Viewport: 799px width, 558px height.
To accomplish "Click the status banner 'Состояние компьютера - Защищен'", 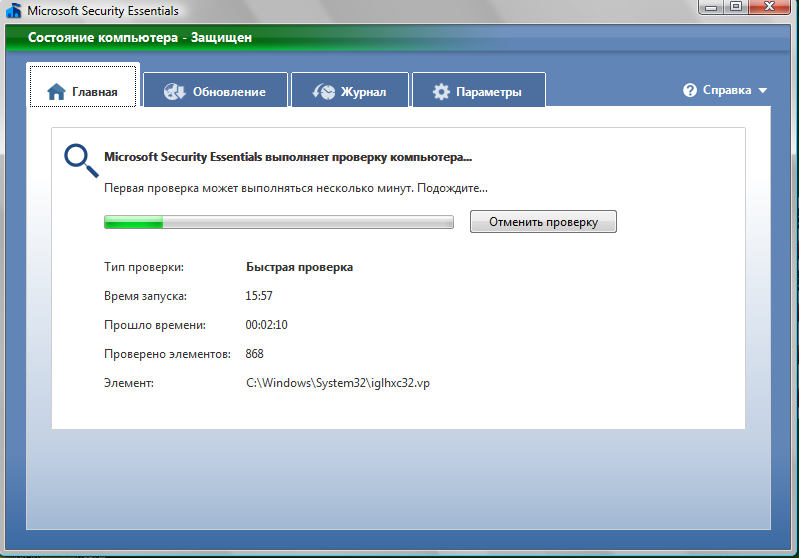I will [x=140, y=38].
